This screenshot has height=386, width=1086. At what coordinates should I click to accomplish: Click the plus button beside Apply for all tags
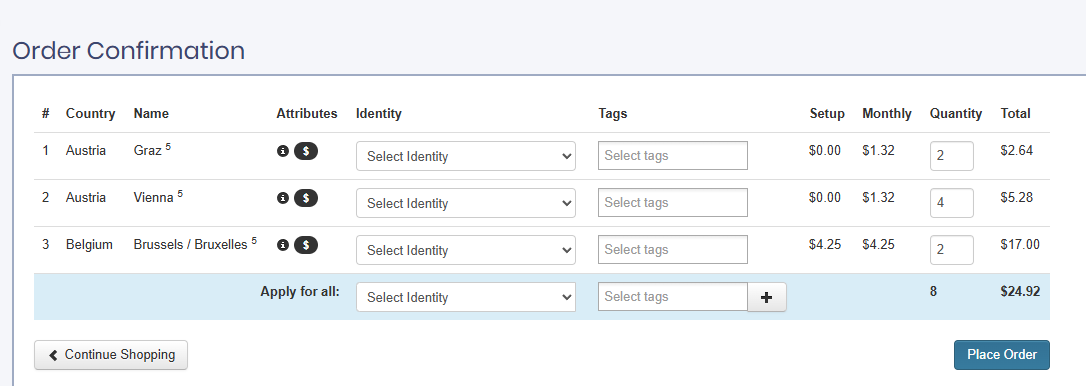767,297
